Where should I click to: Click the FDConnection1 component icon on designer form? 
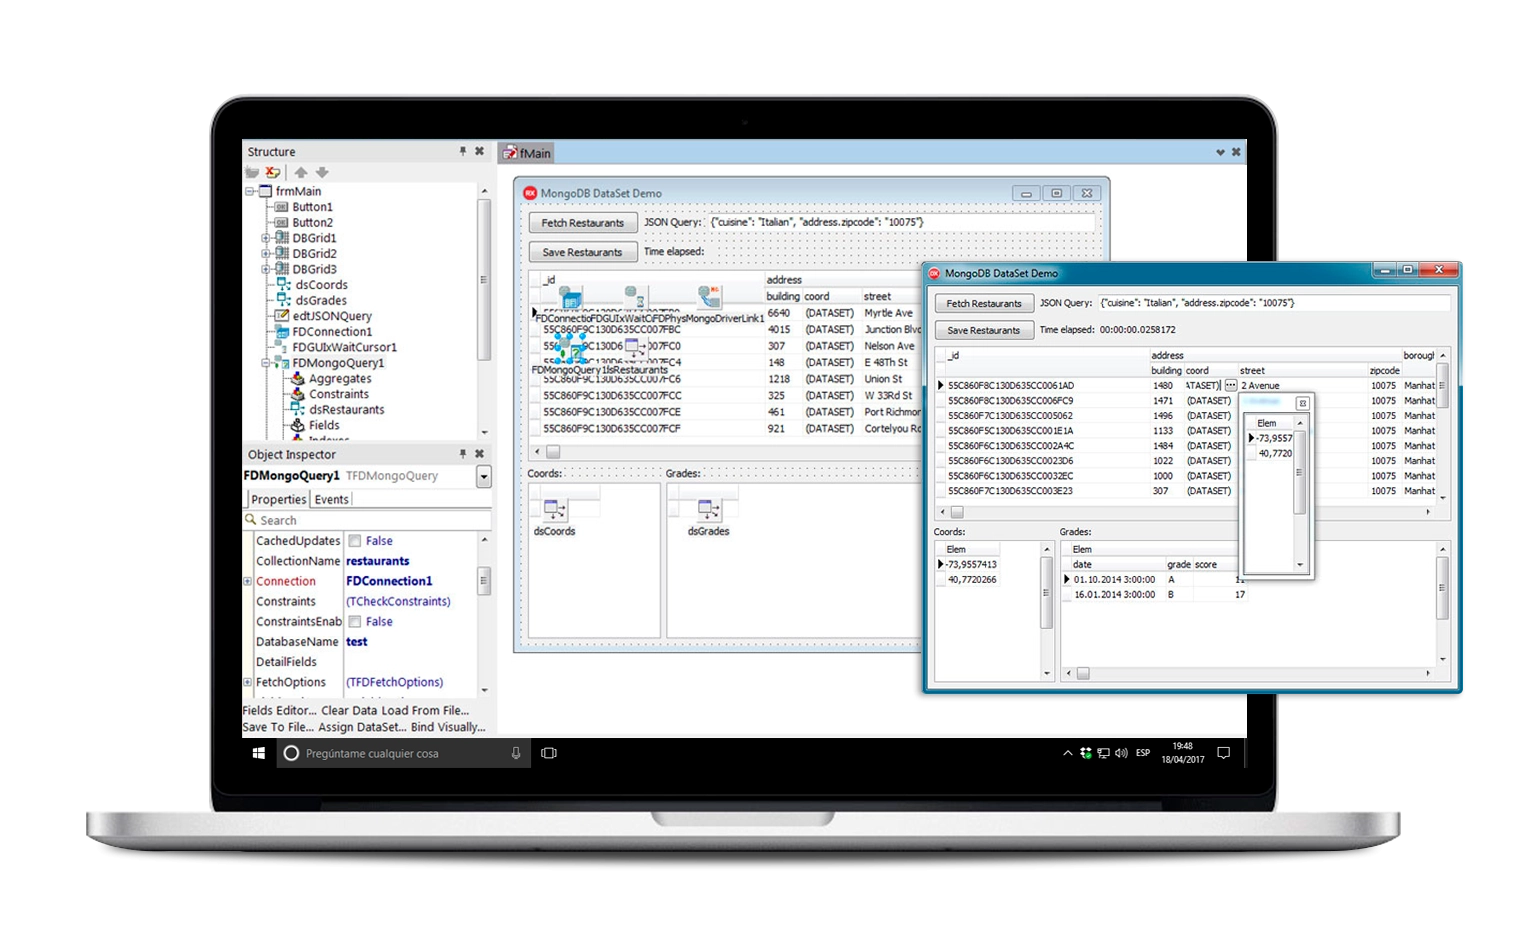[570, 297]
